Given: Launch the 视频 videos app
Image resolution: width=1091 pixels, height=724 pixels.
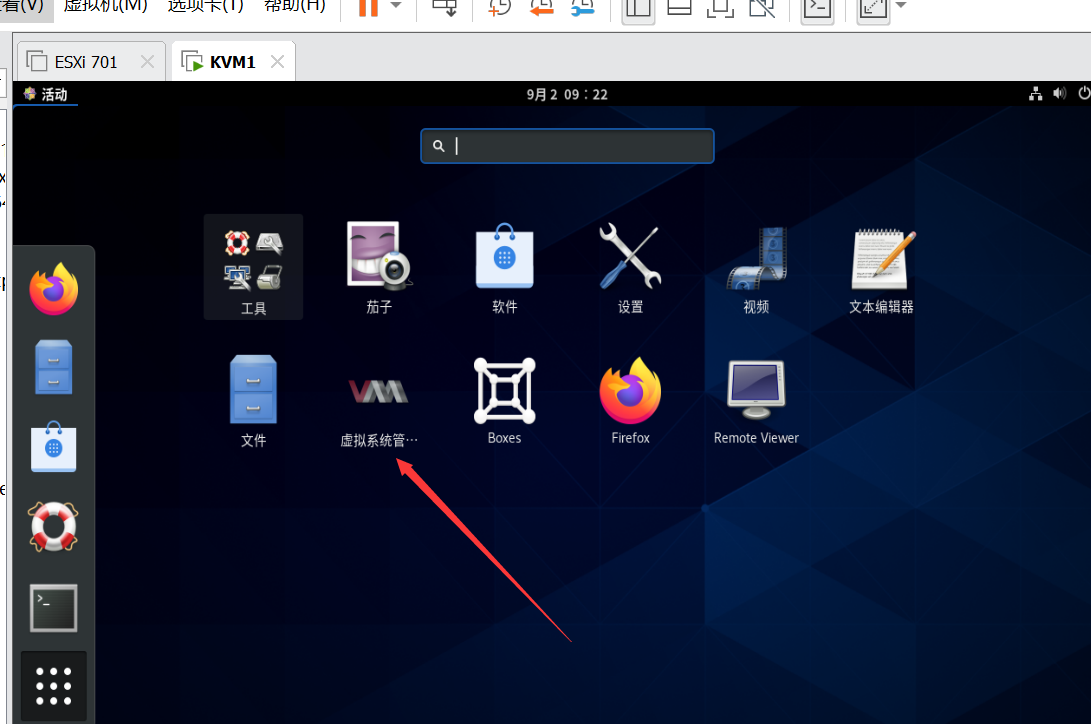Looking at the screenshot, I should (x=756, y=268).
